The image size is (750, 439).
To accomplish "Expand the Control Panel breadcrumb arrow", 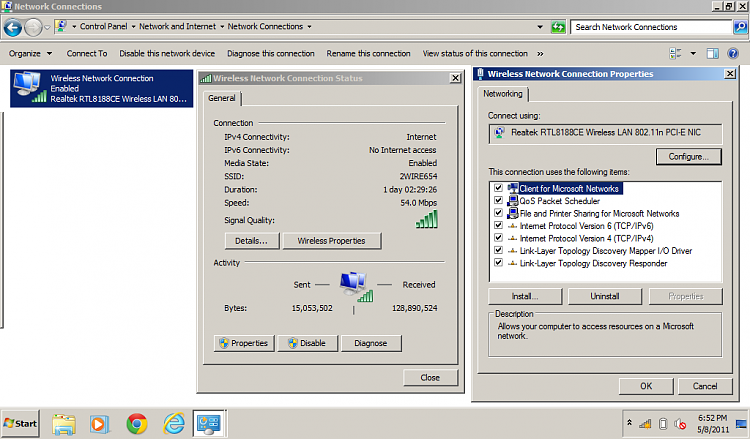I will point(133,27).
